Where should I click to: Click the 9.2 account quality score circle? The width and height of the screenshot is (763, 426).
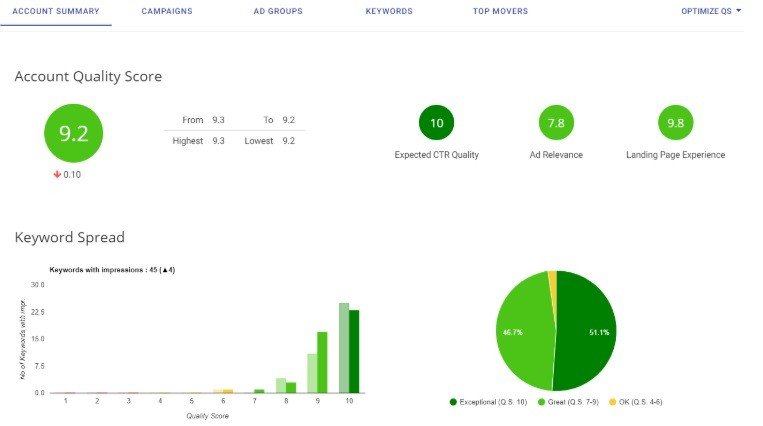coord(73,133)
